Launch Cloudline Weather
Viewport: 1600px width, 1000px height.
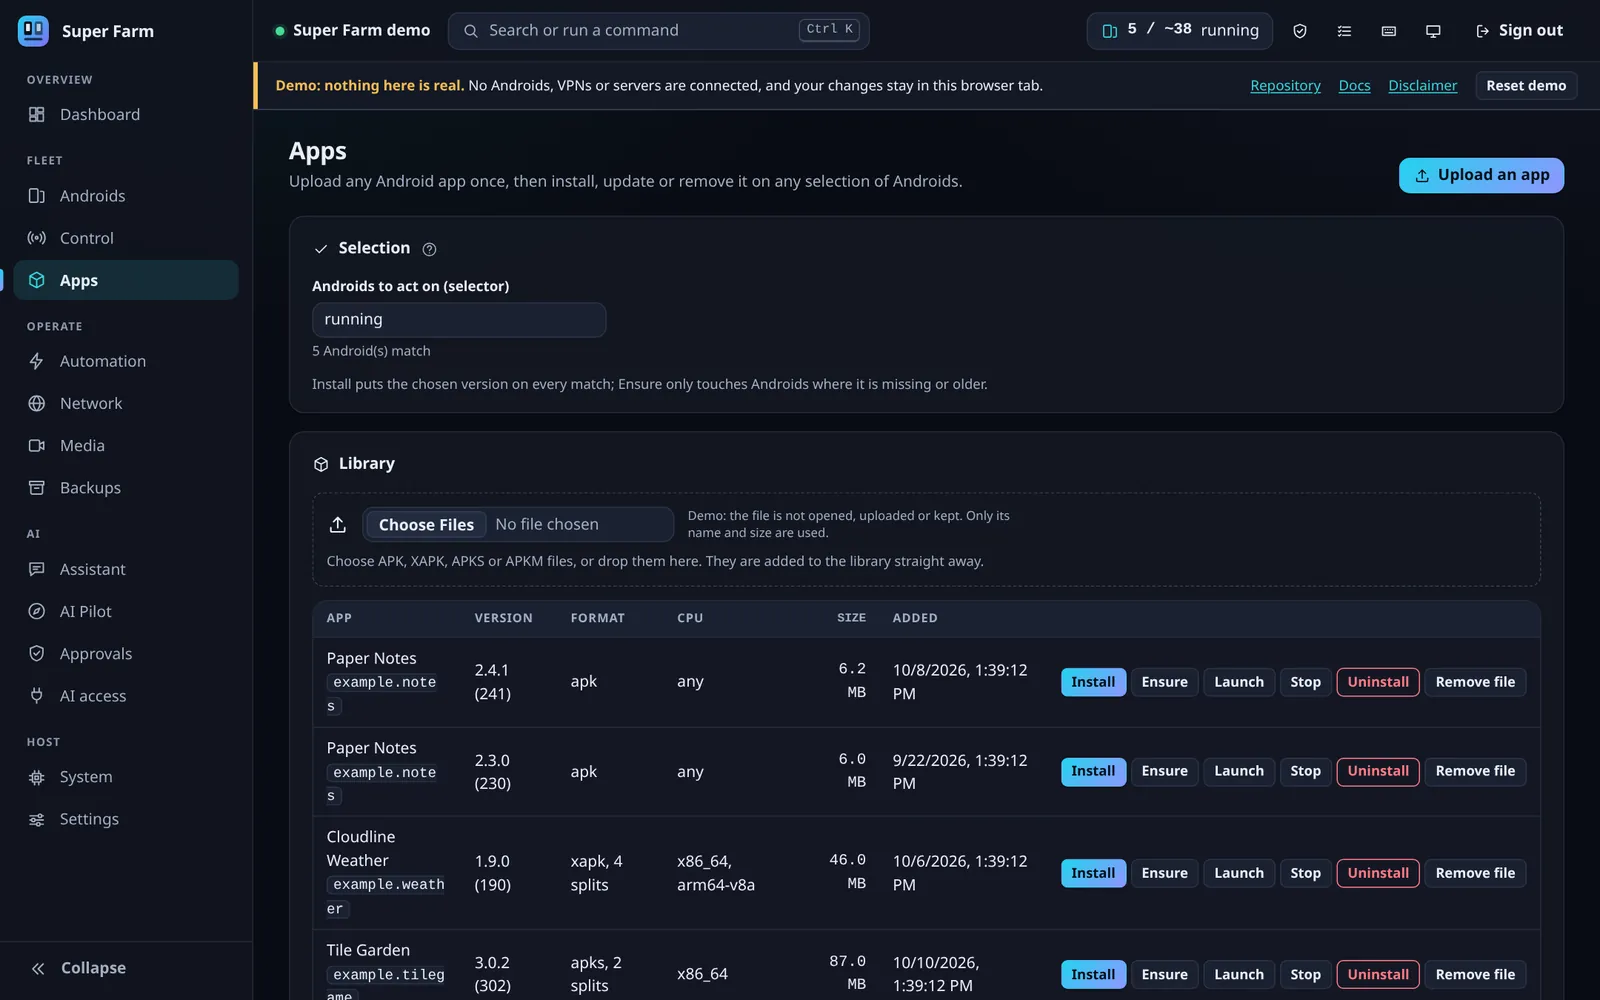pyautogui.click(x=1239, y=873)
